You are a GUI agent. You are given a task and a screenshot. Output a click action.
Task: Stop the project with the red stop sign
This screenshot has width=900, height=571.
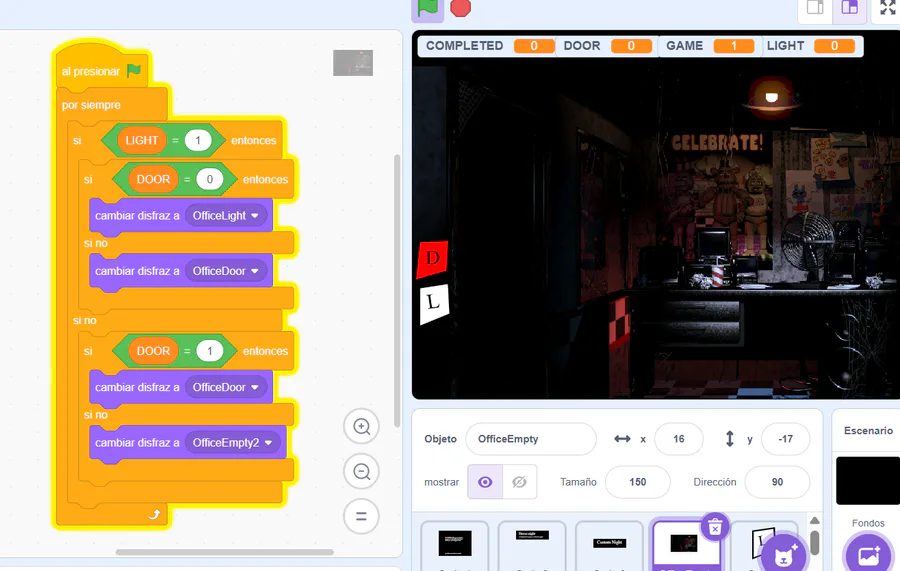coord(460,8)
